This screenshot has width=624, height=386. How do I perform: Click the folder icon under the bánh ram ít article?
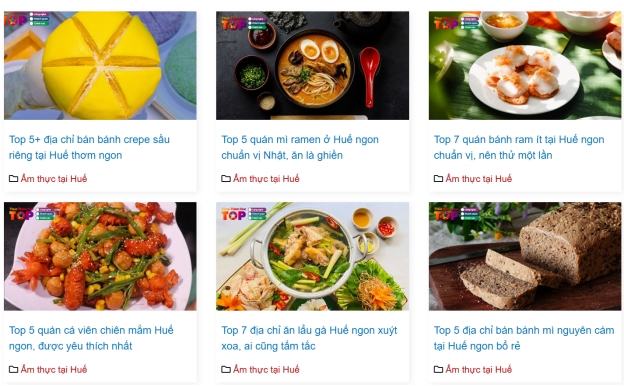tap(438, 179)
